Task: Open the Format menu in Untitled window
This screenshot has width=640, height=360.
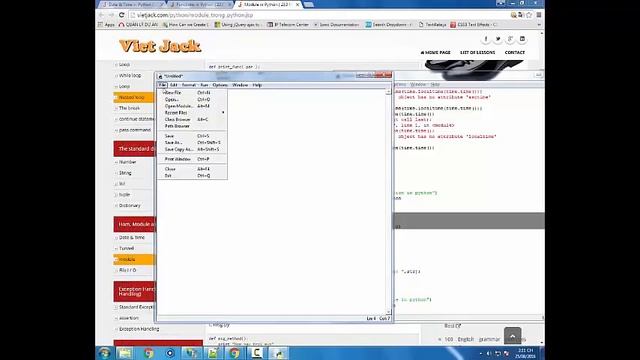Action: pos(189,85)
